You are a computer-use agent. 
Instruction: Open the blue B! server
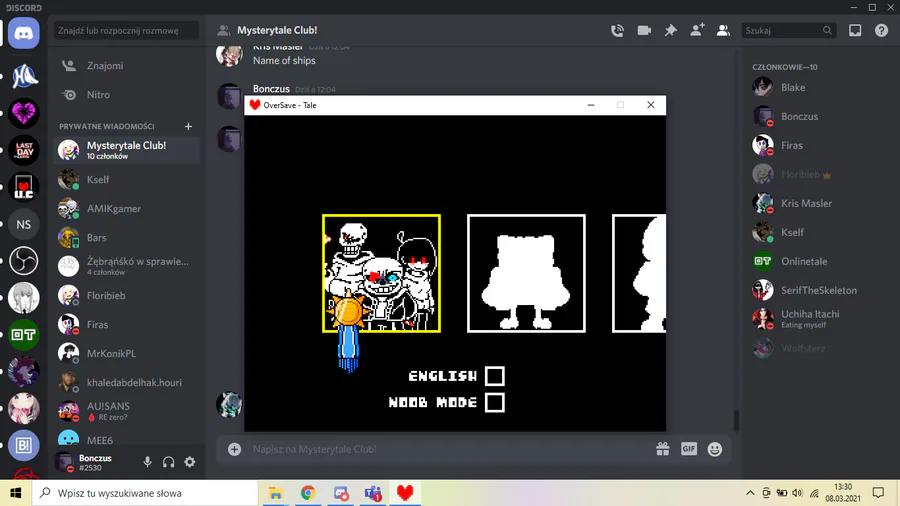[24, 445]
